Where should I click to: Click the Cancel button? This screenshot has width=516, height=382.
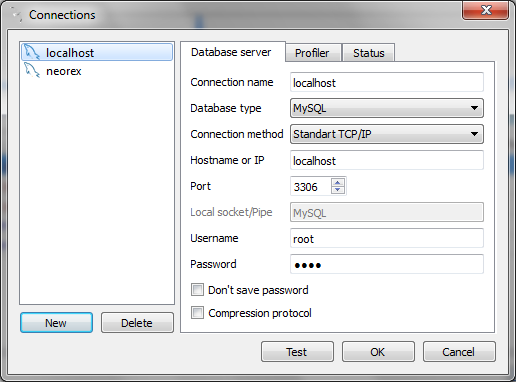(x=459, y=352)
